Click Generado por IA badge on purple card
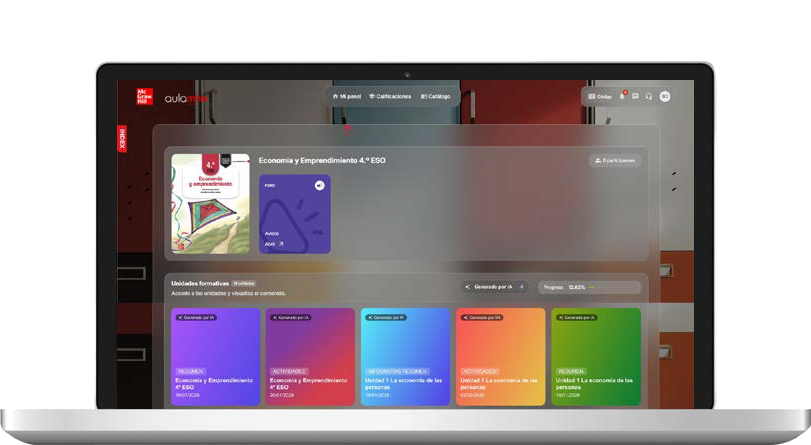Screen dimensions: 811x445 pos(196,317)
